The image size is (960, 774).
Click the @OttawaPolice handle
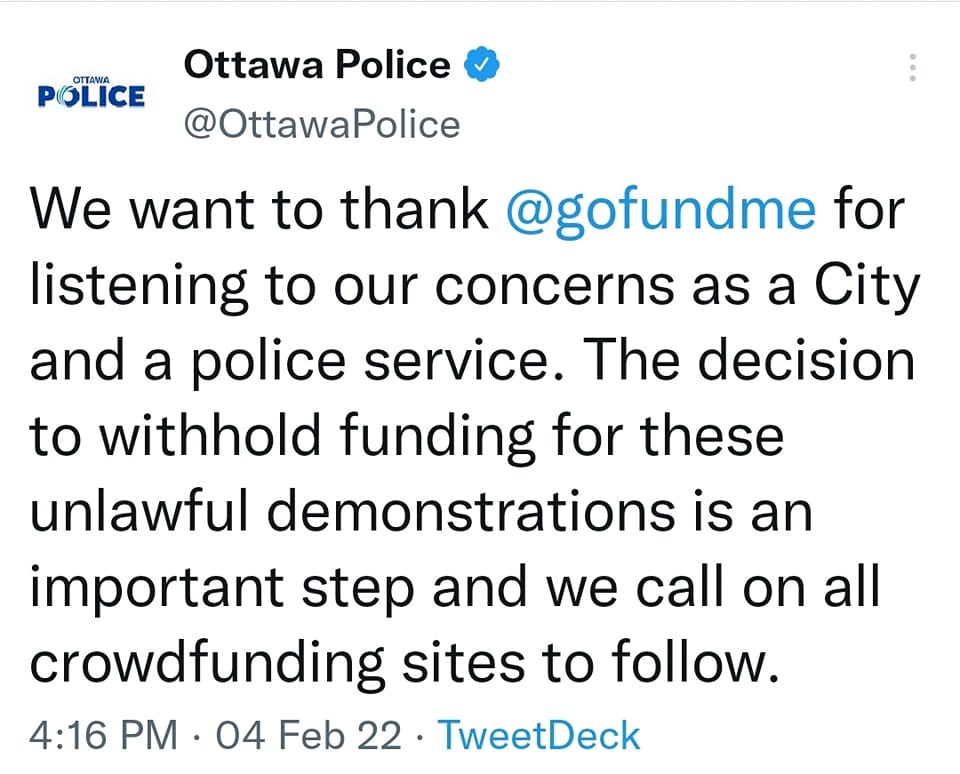tap(322, 124)
